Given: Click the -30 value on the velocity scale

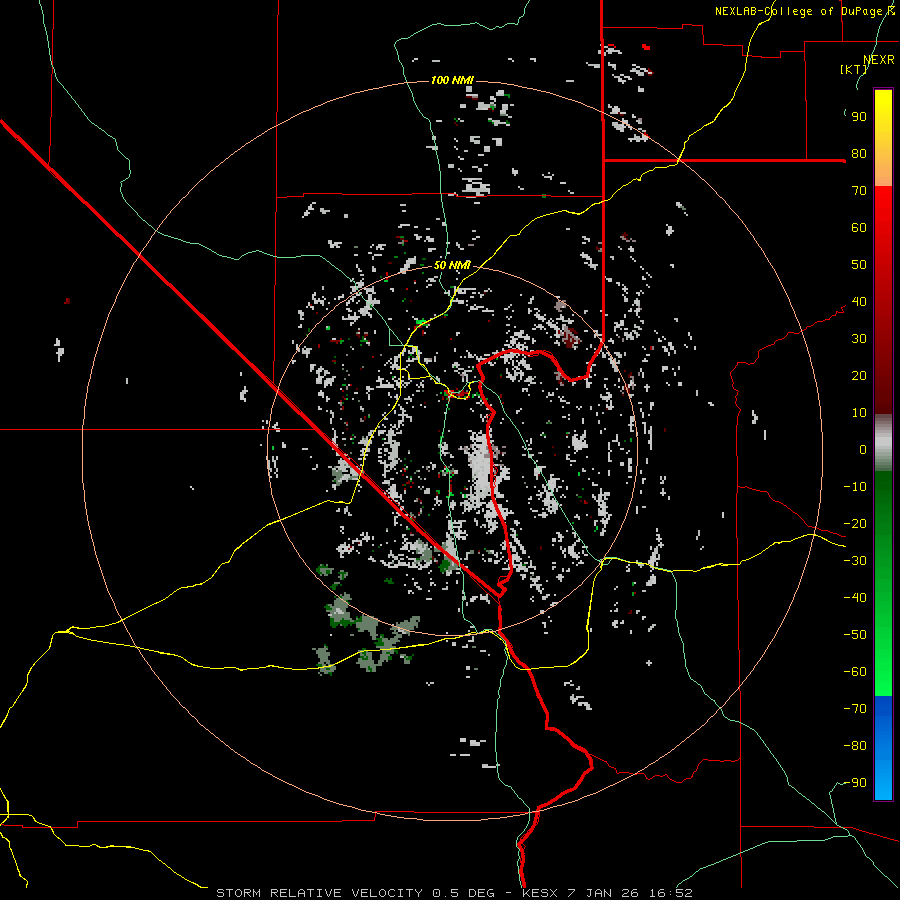Looking at the screenshot, I should [855, 561].
